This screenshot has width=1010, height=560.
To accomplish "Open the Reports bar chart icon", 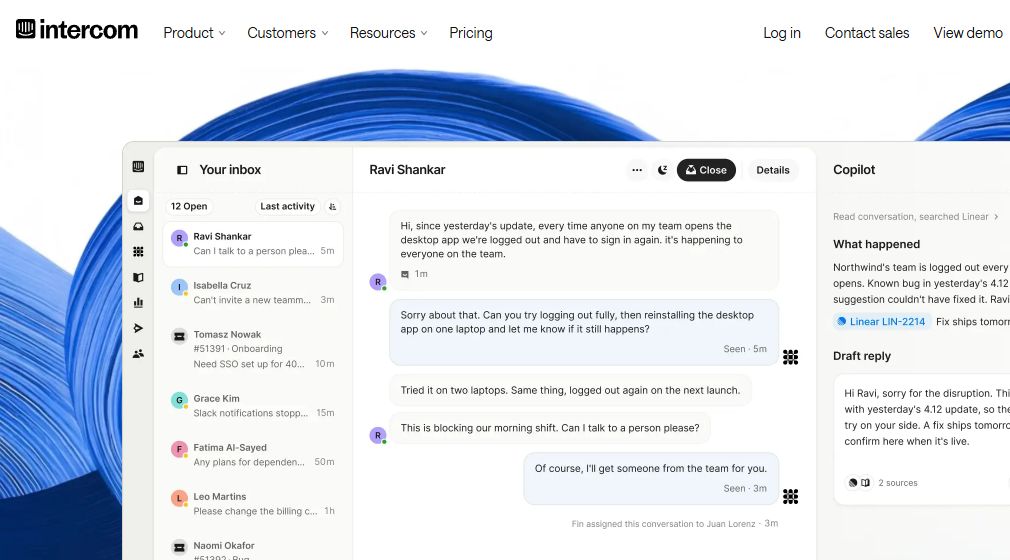I will click(x=138, y=302).
